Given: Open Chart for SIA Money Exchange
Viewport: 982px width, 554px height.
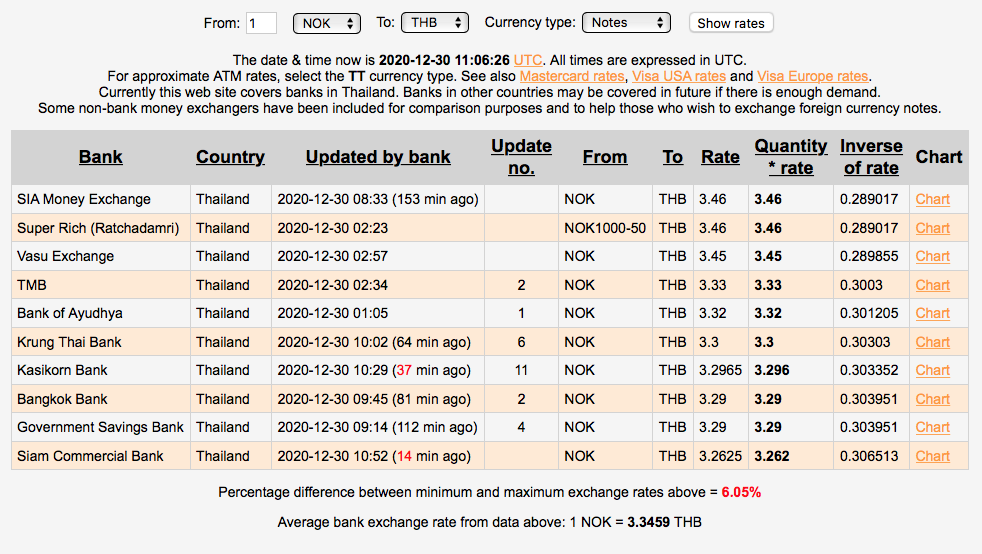Looking at the screenshot, I should point(932,199).
